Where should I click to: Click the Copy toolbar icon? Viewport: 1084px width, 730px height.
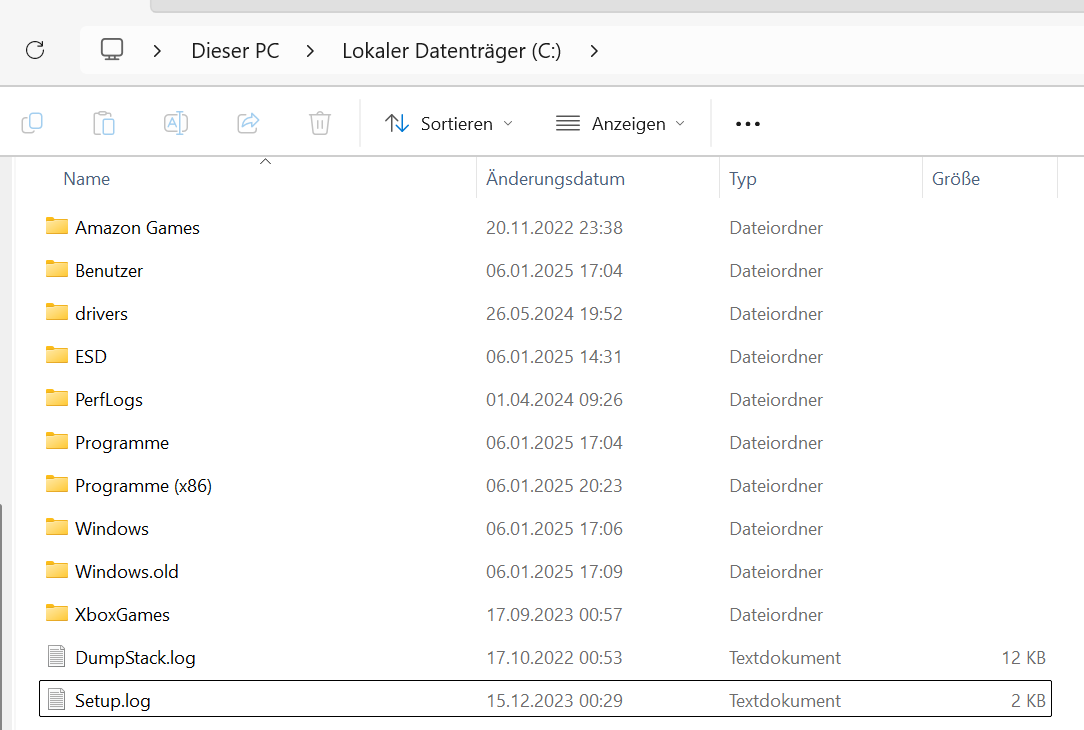click(x=32, y=124)
